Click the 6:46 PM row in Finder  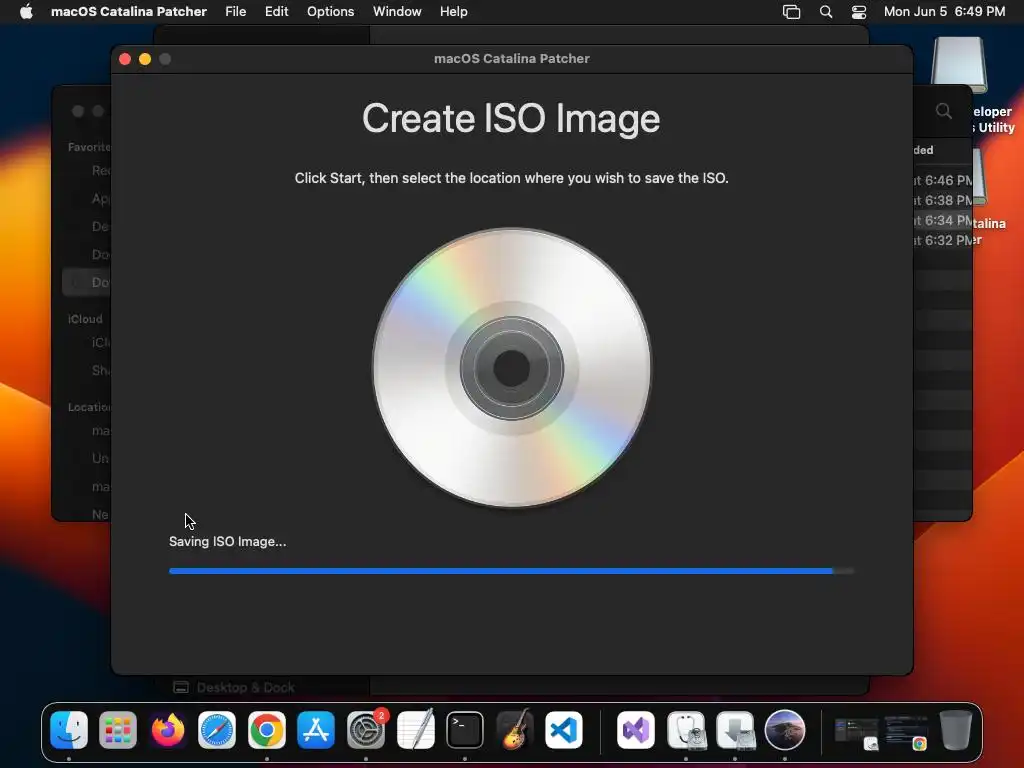tap(942, 180)
